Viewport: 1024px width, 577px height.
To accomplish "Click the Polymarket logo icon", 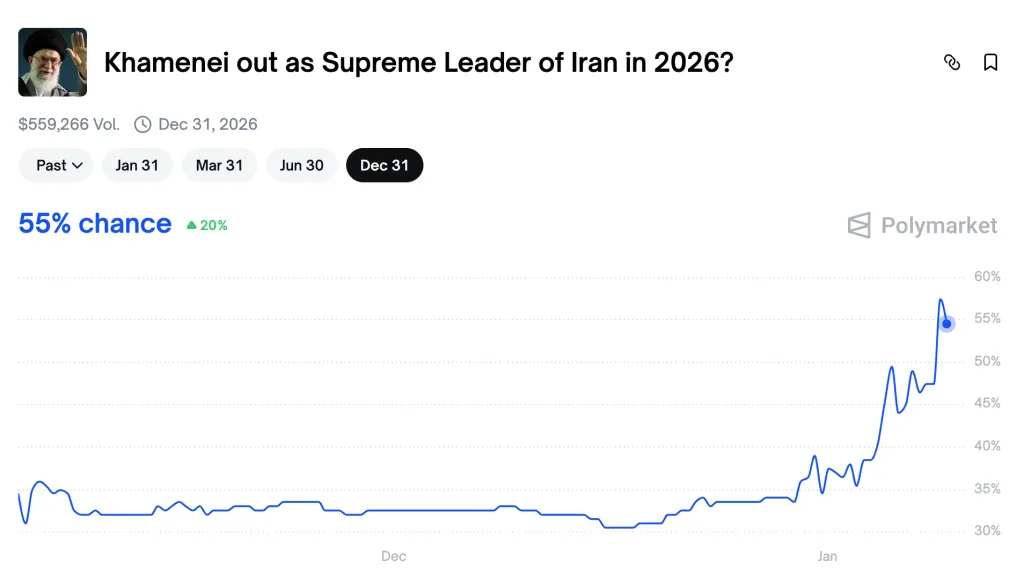I will tap(859, 225).
